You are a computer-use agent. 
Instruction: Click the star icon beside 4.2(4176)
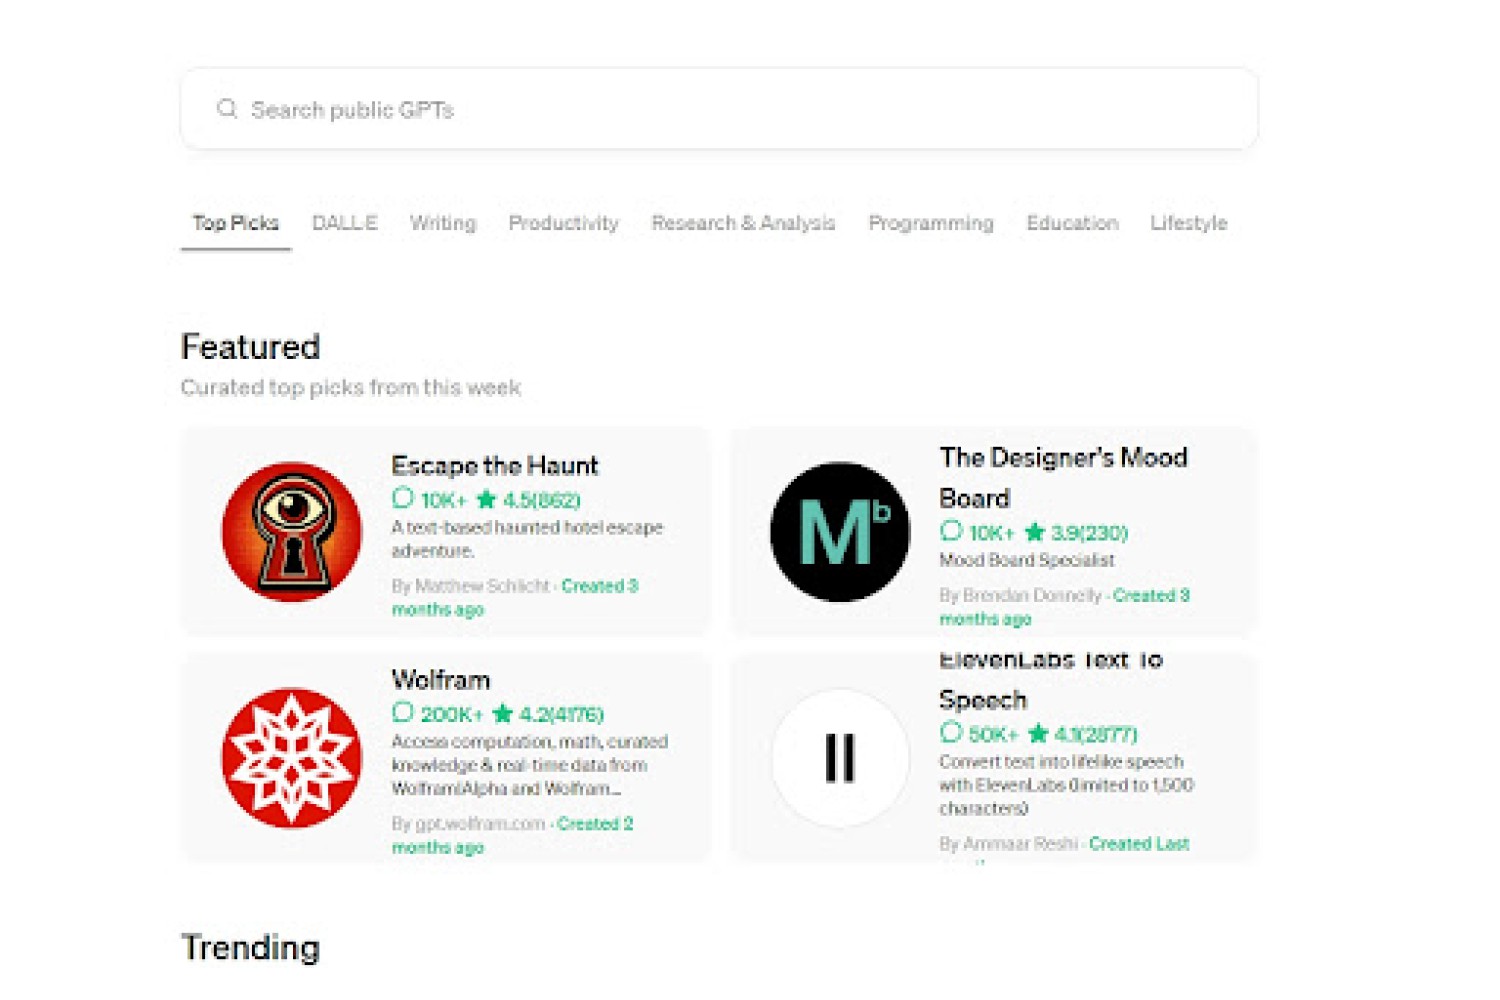click(503, 713)
